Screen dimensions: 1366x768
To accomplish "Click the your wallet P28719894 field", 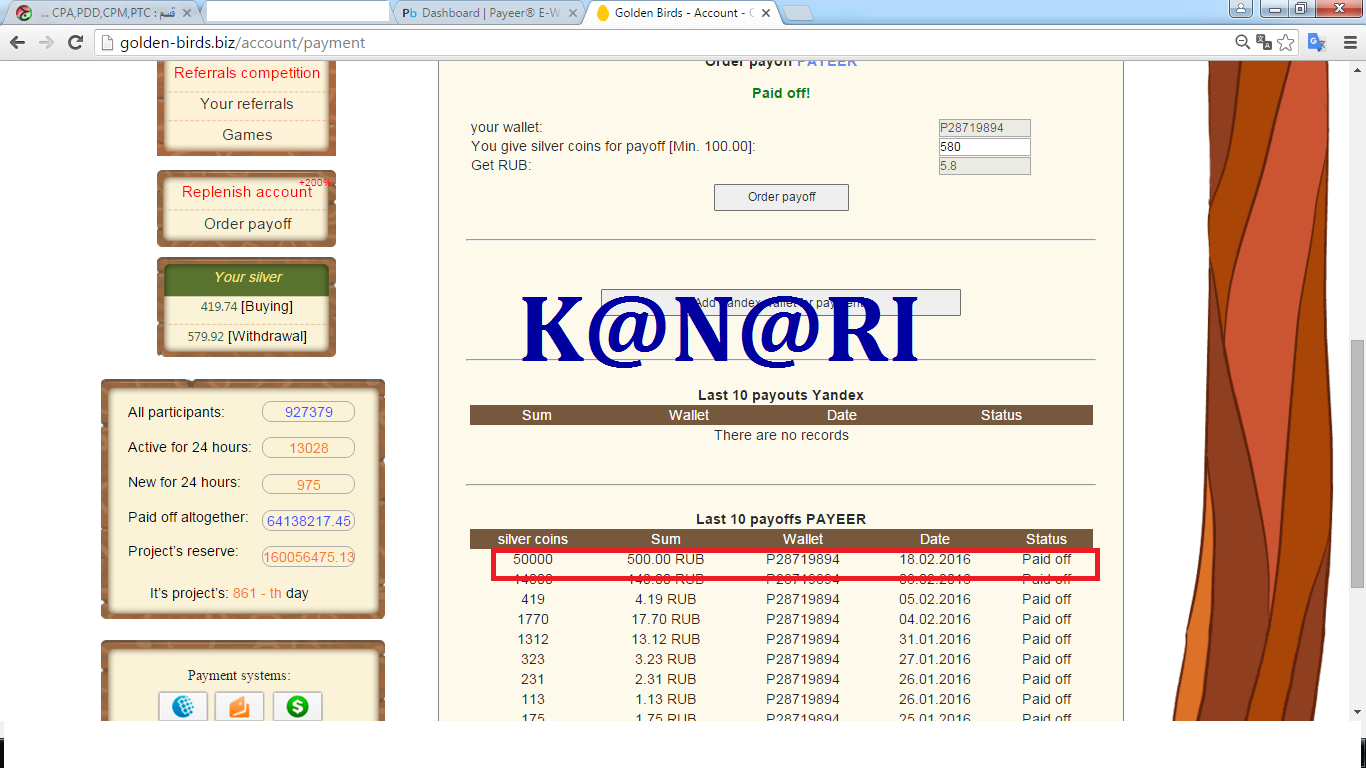I will click(x=984, y=128).
